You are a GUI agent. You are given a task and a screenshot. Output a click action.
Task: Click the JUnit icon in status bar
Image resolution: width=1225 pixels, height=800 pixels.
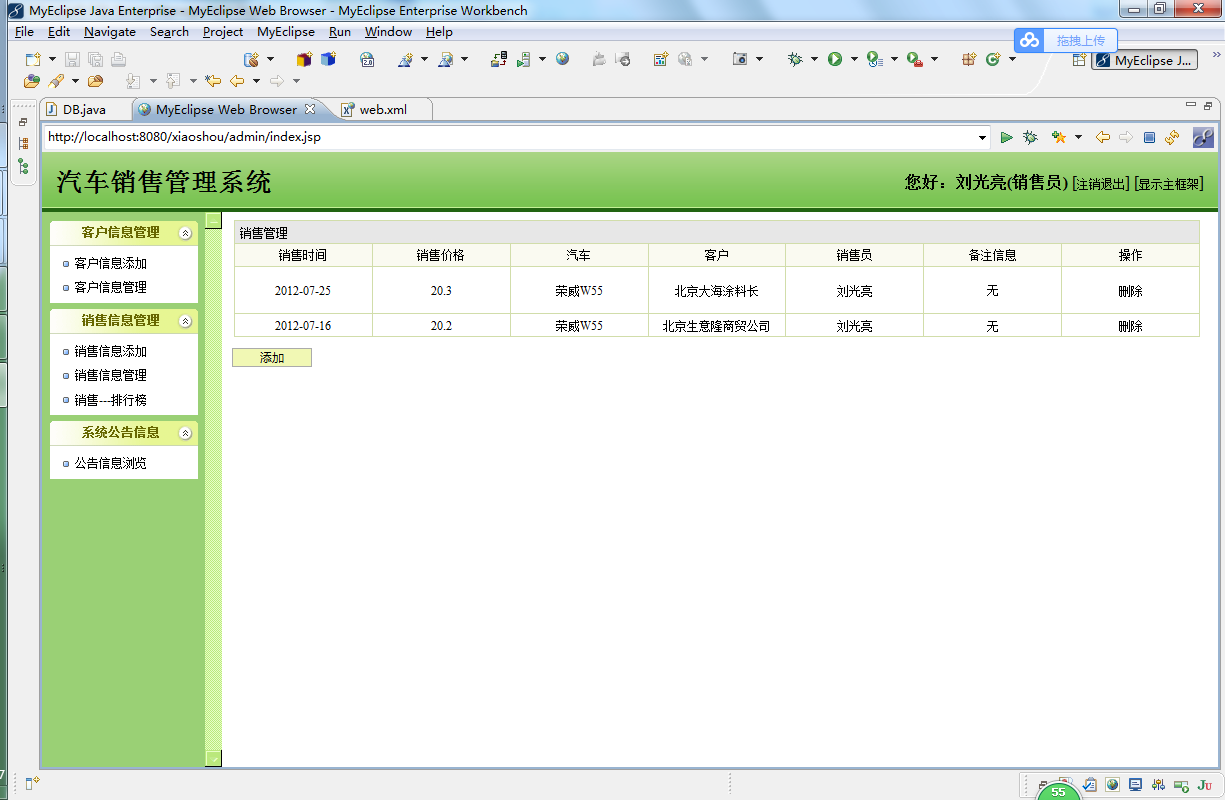point(1204,785)
